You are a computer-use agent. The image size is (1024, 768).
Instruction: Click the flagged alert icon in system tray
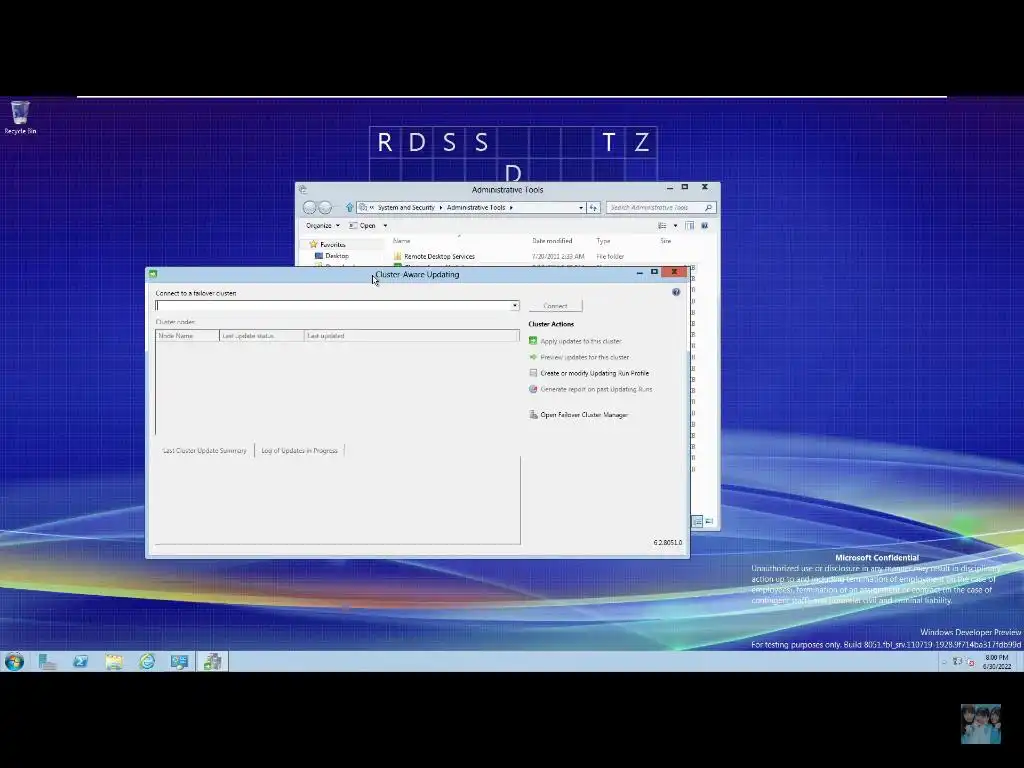[970, 662]
